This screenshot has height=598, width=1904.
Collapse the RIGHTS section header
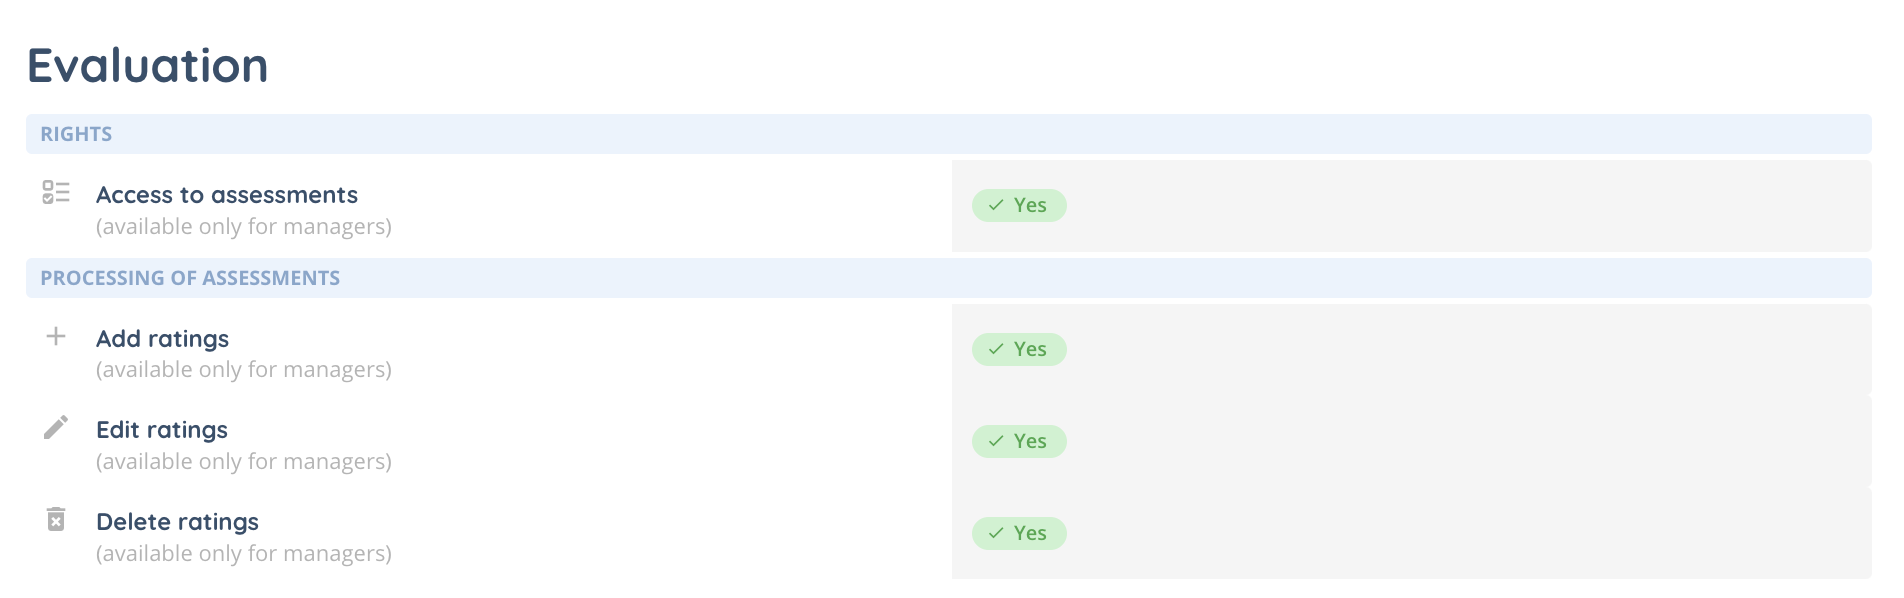(x=76, y=134)
